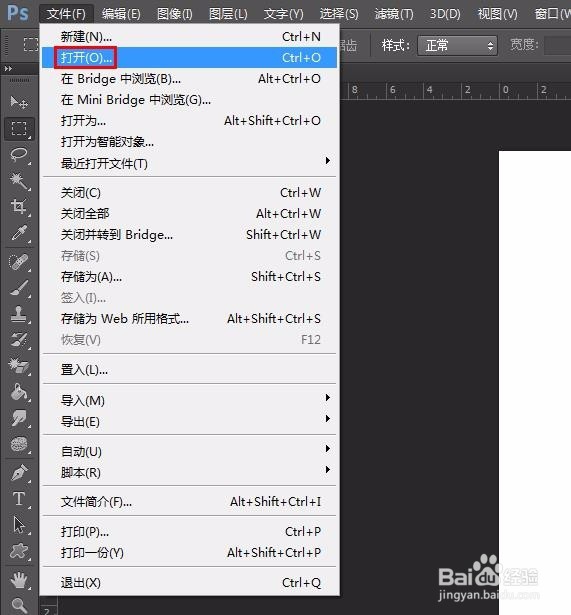This screenshot has width=571, height=615.
Task: Choose 存储为(A)... menu item
Action: point(190,277)
